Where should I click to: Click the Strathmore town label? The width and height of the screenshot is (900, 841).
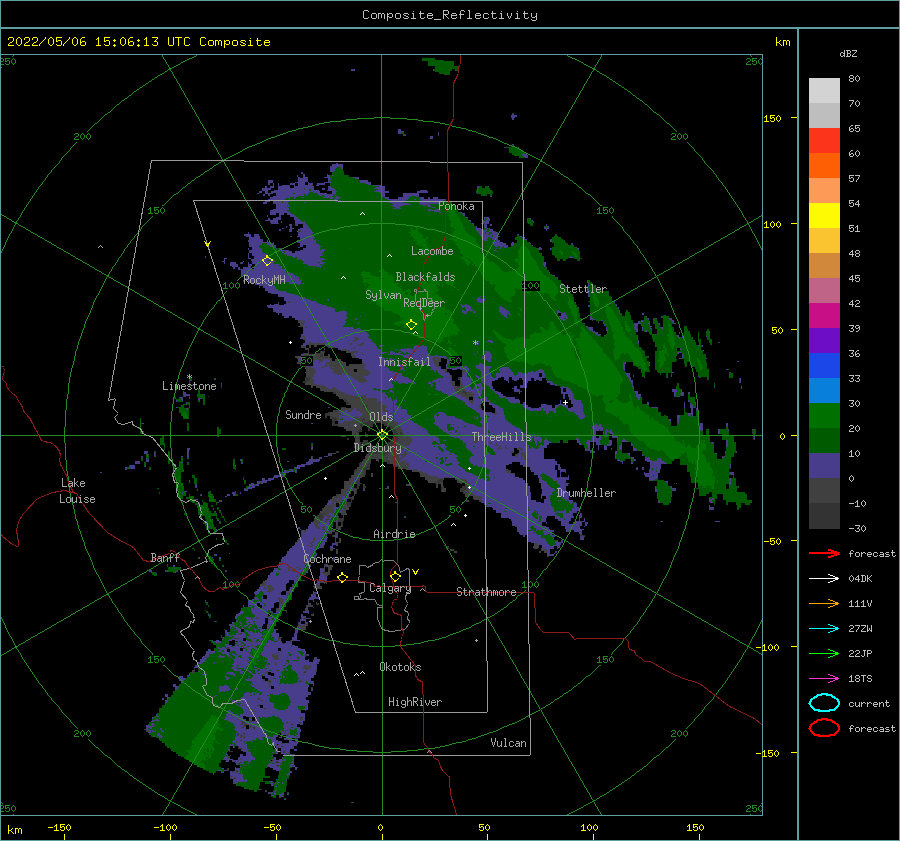click(486, 592)
